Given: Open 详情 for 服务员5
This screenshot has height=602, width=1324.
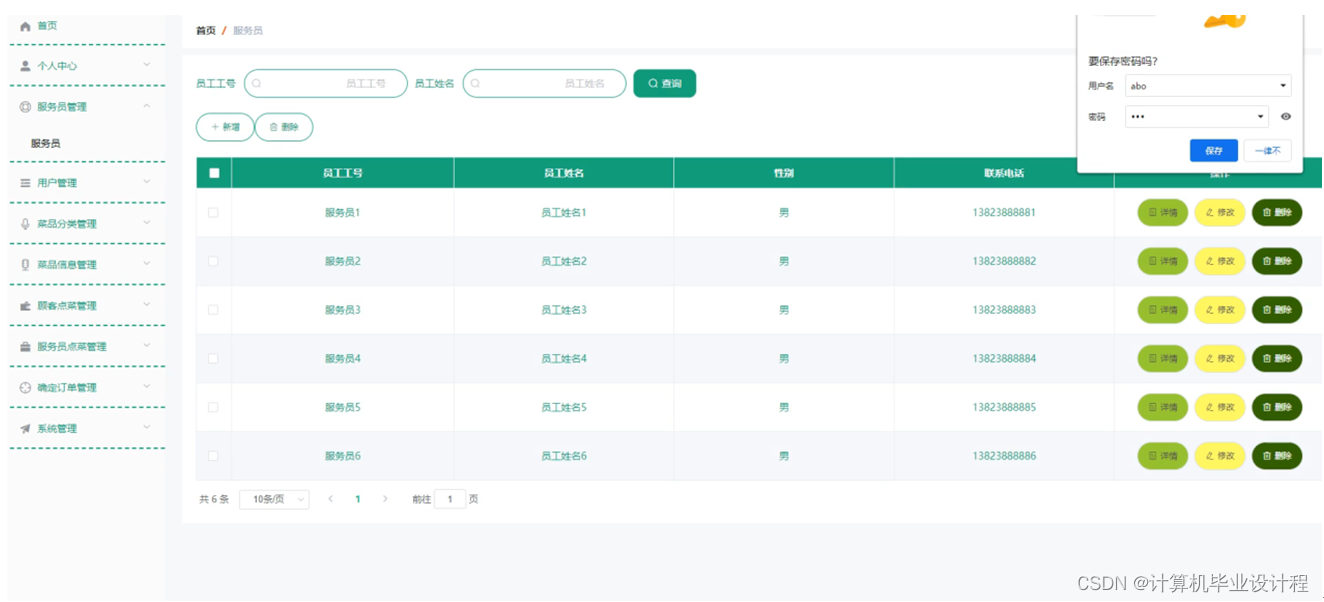Looking at the screenshot, I should tap(1163, 407).
